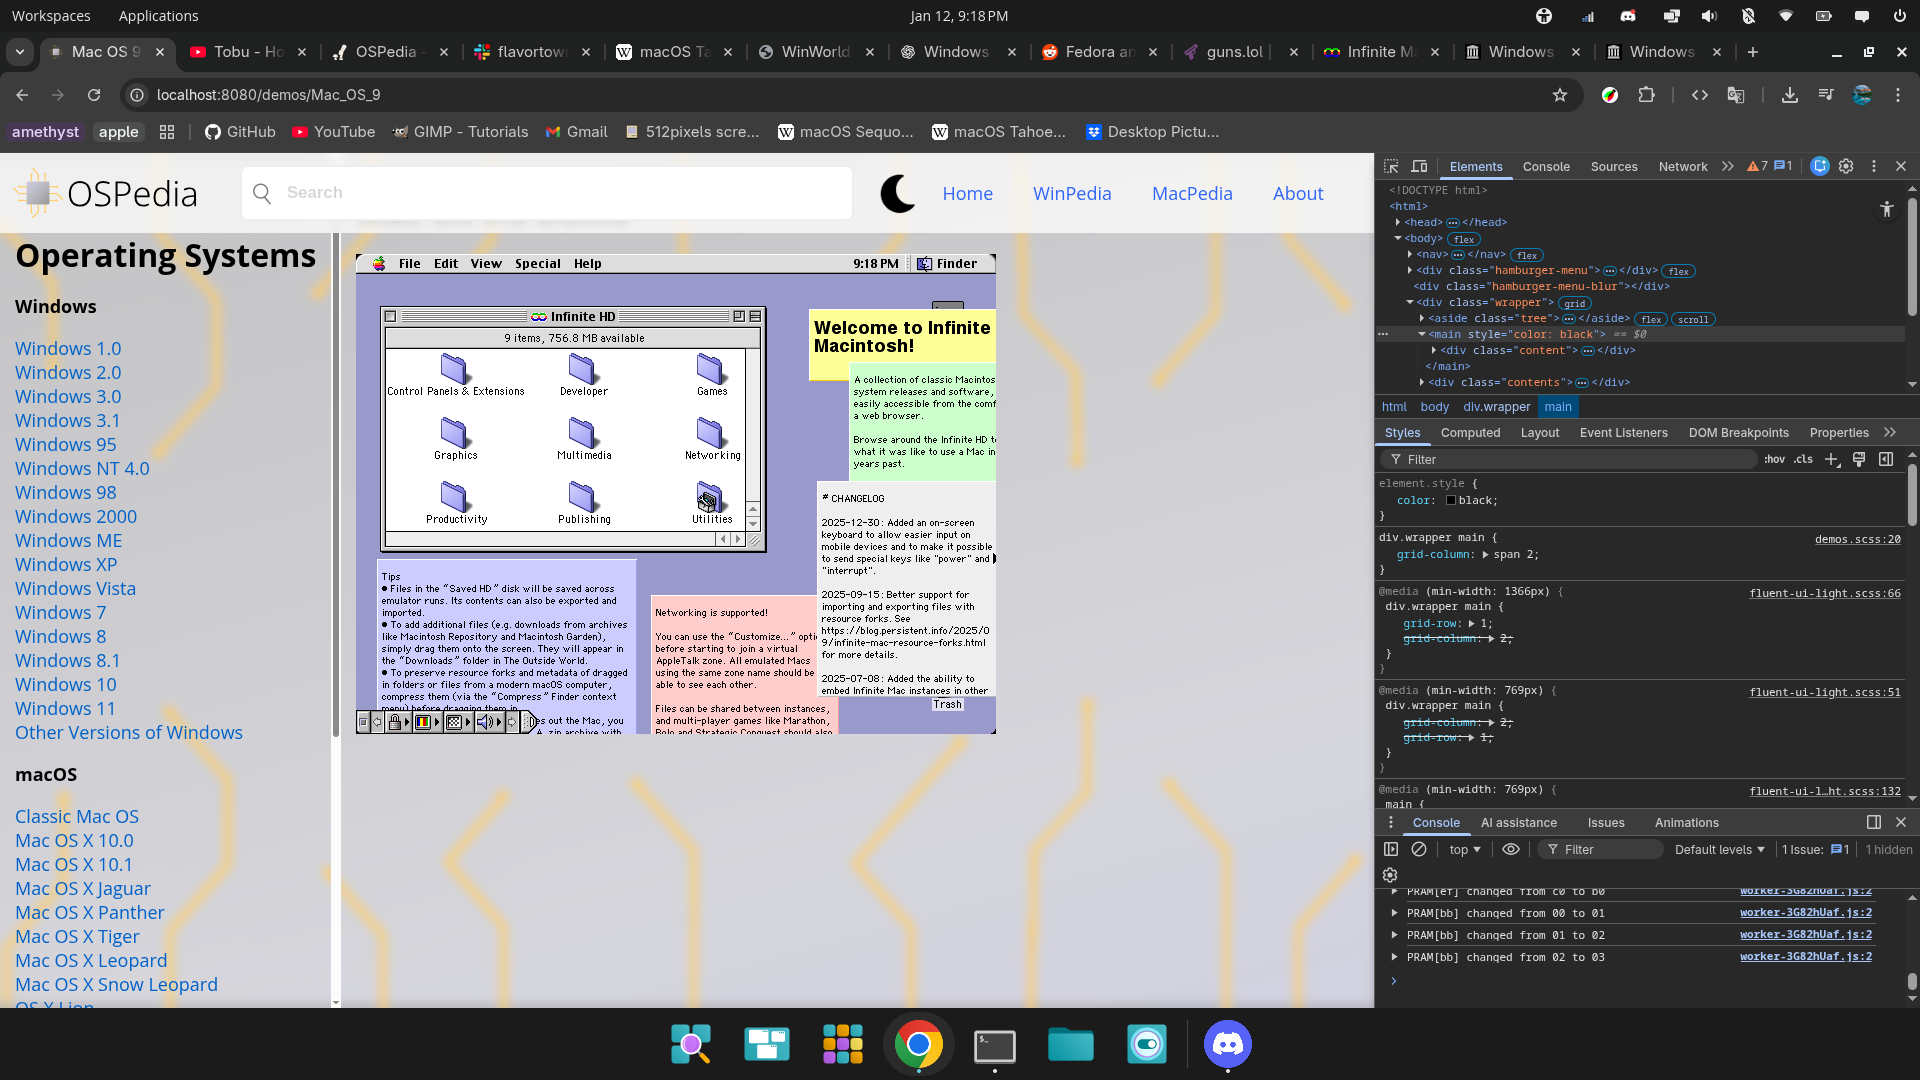Expand the head element node

1398,222
